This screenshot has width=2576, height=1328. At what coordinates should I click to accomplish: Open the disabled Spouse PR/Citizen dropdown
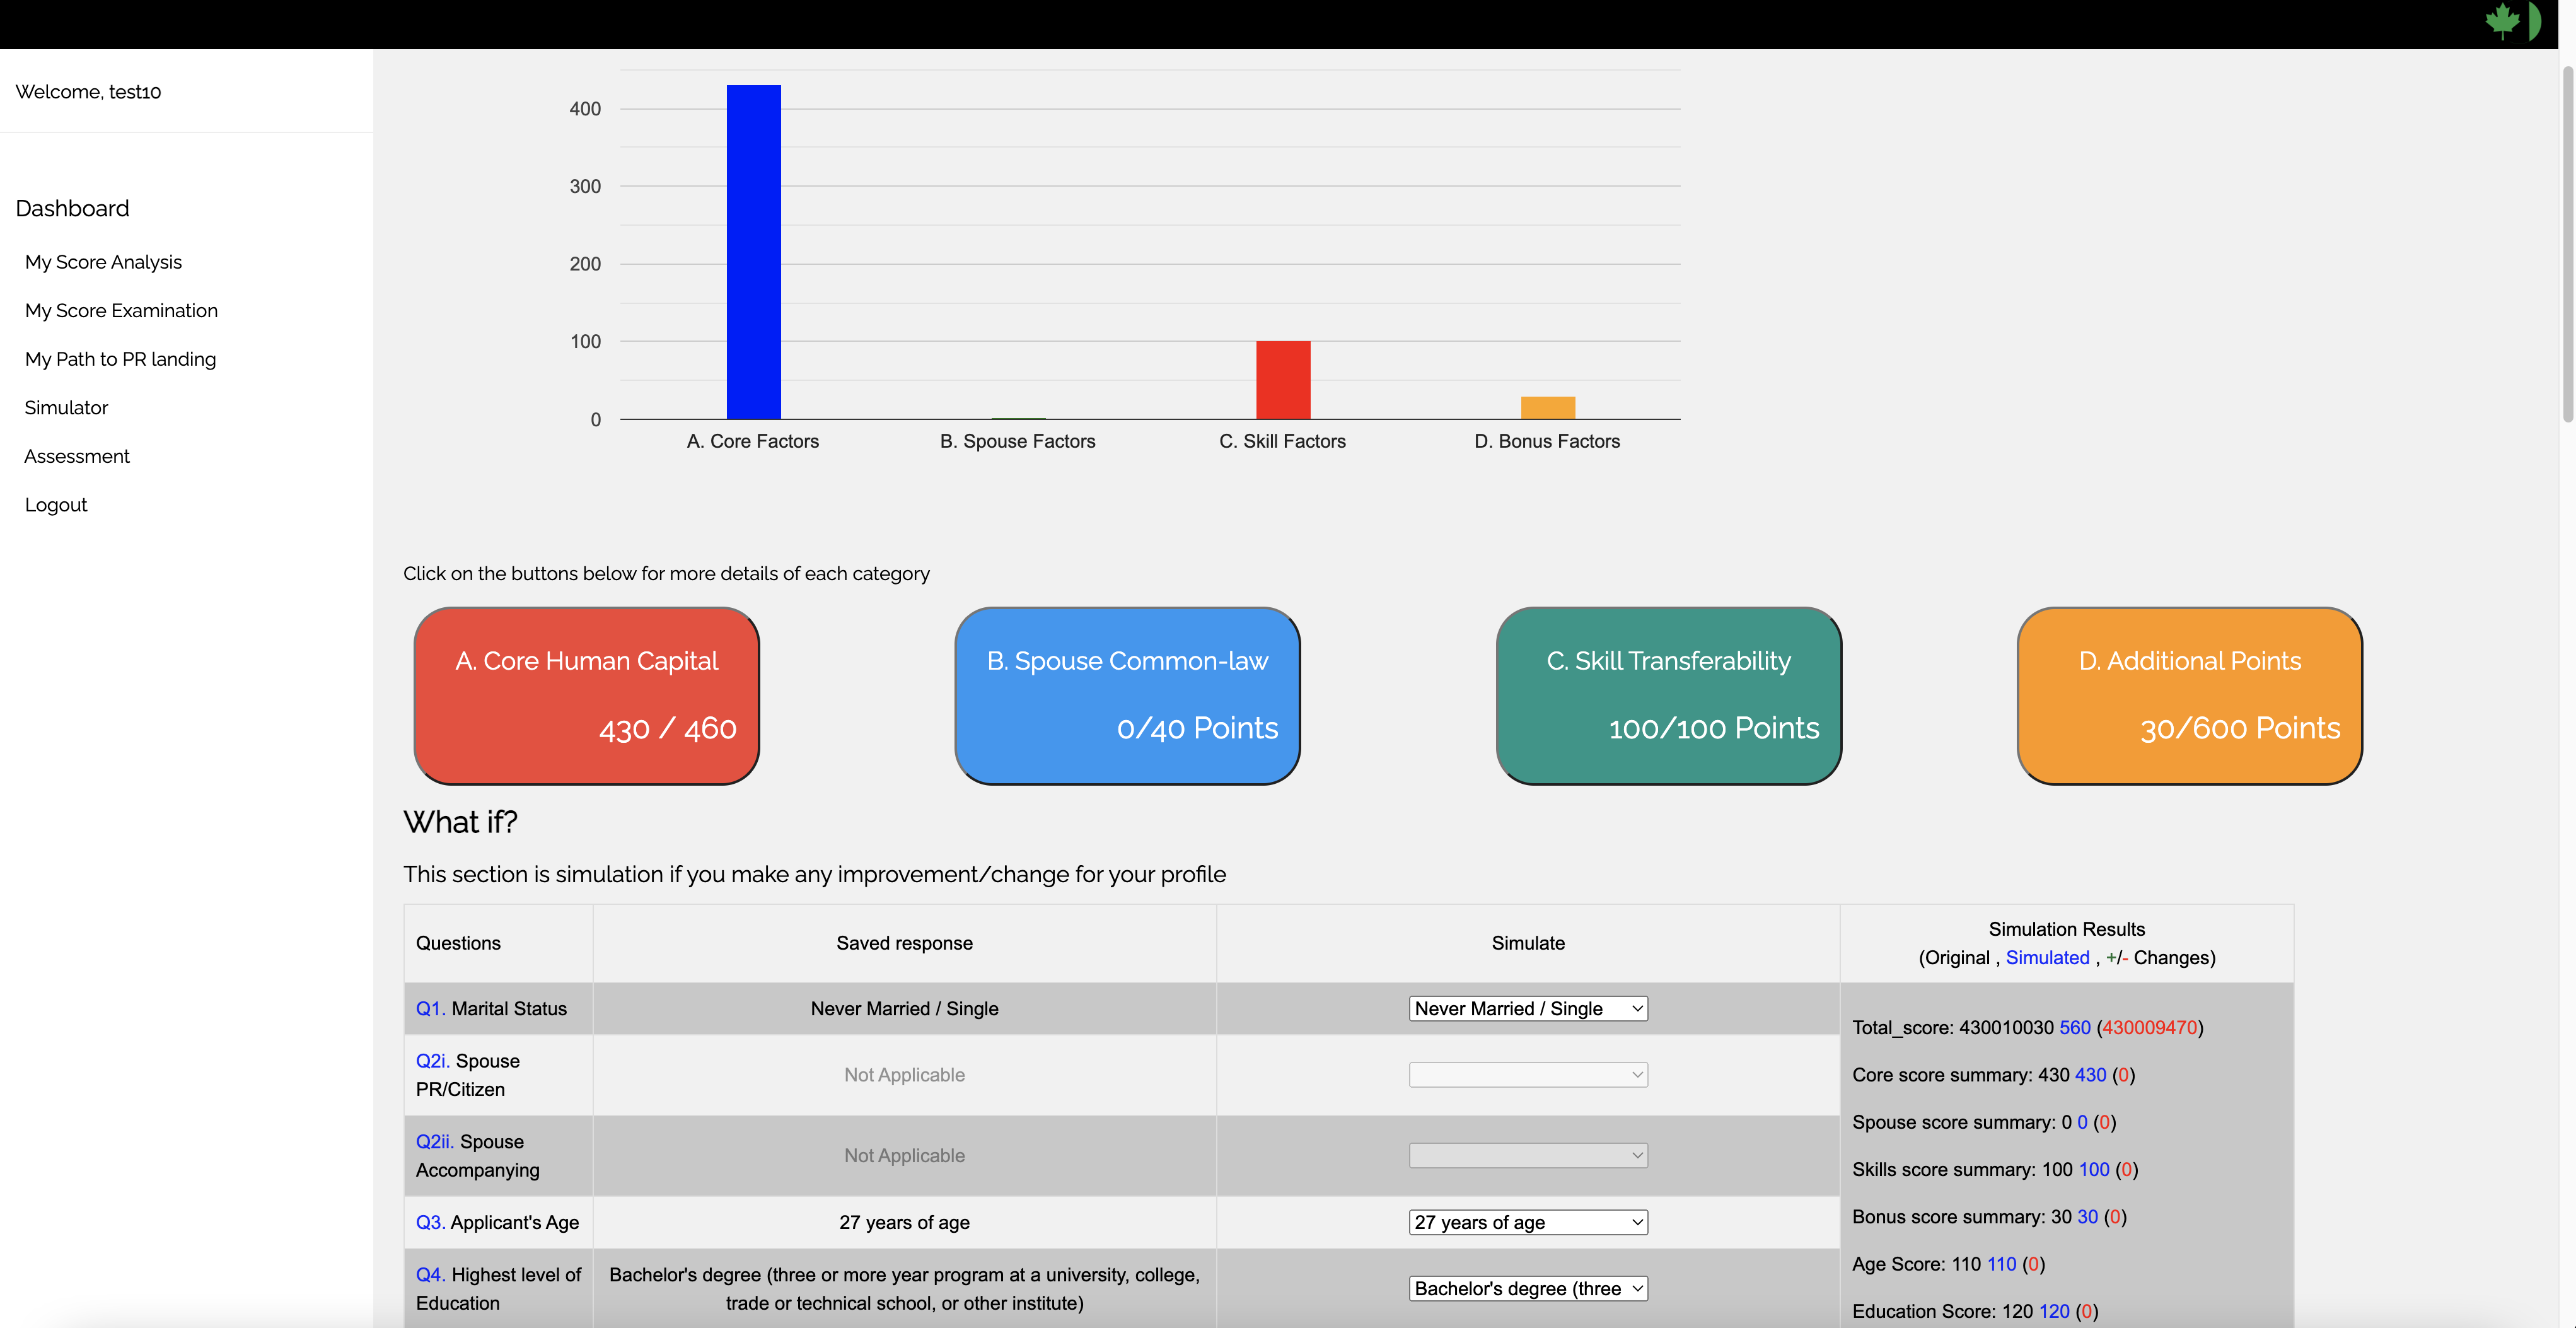(1527, 1075)
